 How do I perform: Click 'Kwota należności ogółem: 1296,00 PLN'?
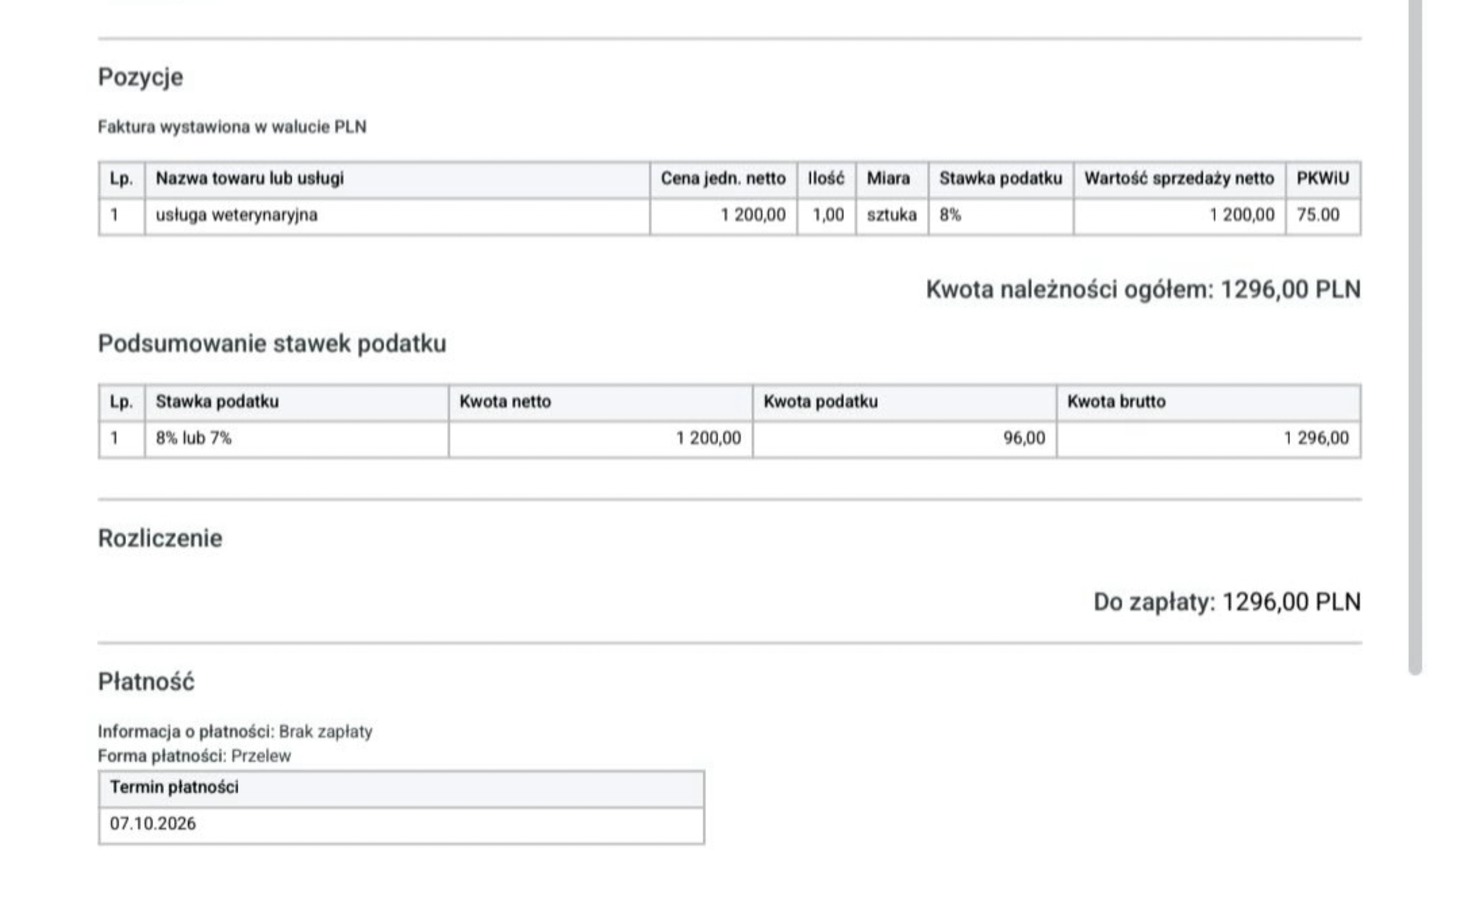pyautogui.click(x=1143, y=290)
